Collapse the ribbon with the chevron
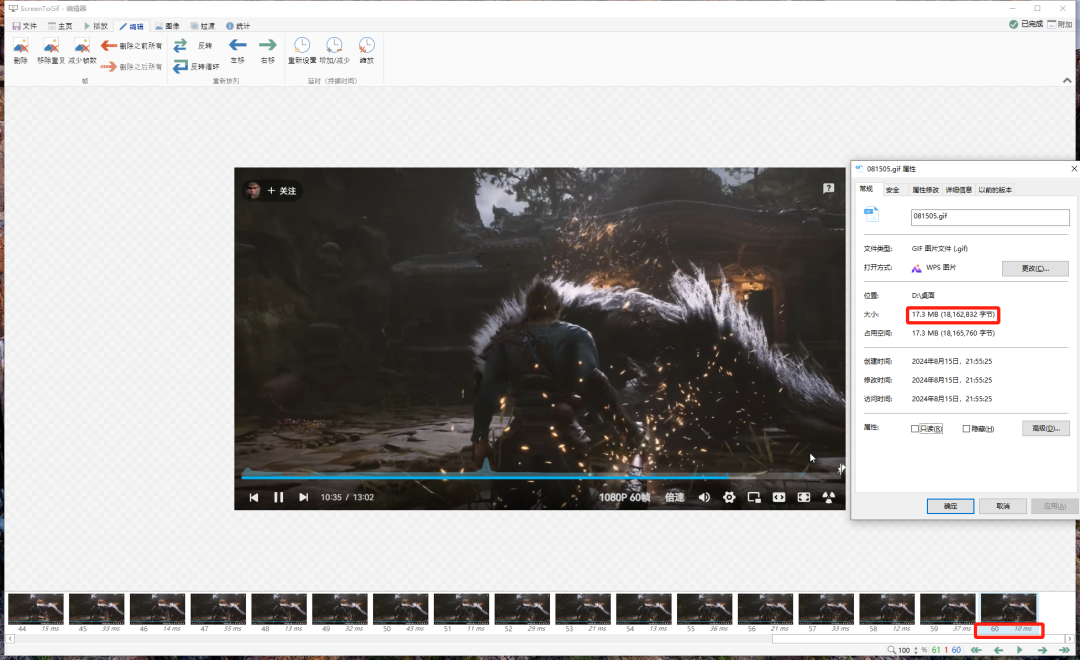 coord(1067,81)
